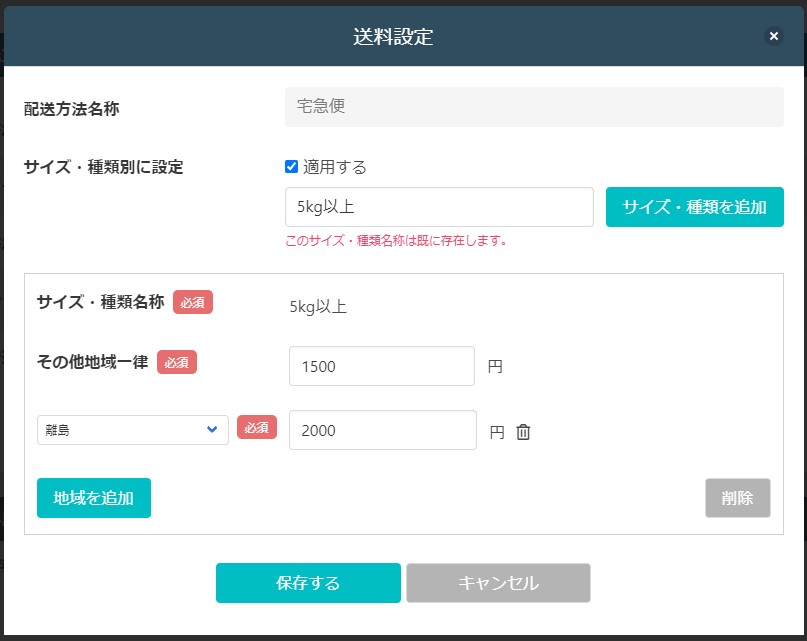
Task: Click the その他地域一律 label
Action: point(93,362)
